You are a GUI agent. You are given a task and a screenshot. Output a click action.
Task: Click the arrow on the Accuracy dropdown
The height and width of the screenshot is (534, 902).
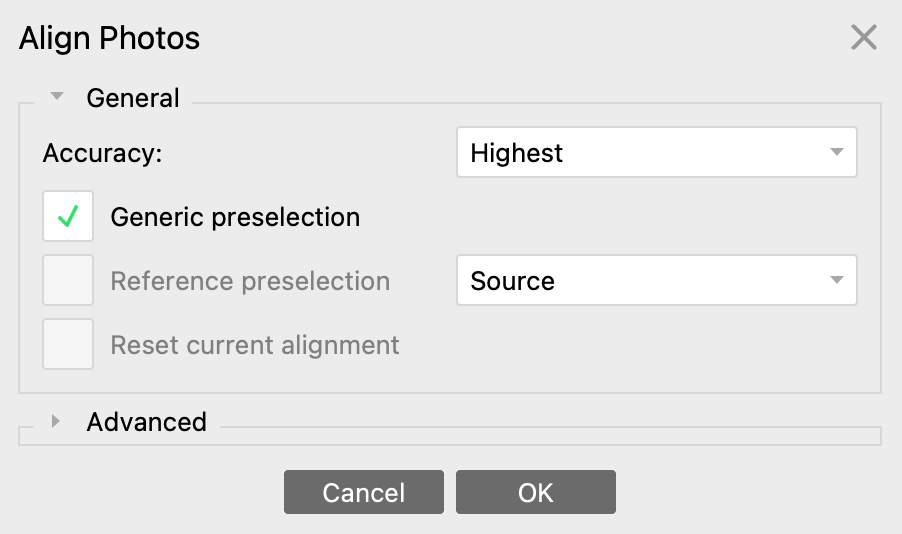tap(837, 153)
